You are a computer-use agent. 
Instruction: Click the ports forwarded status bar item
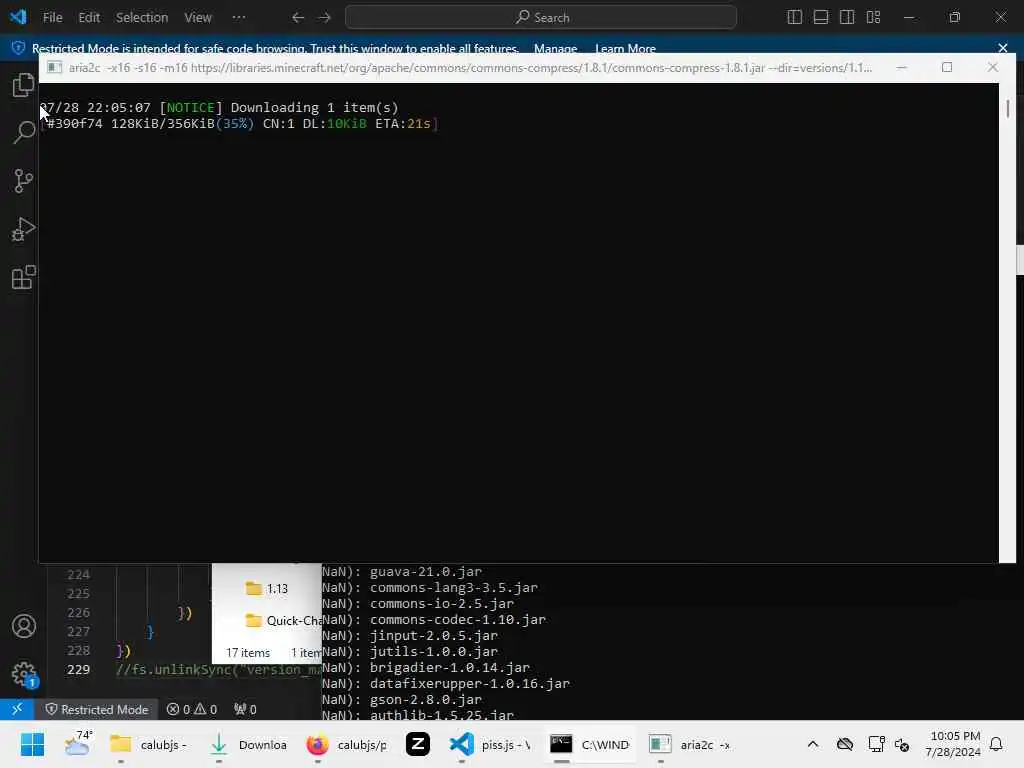245,709
